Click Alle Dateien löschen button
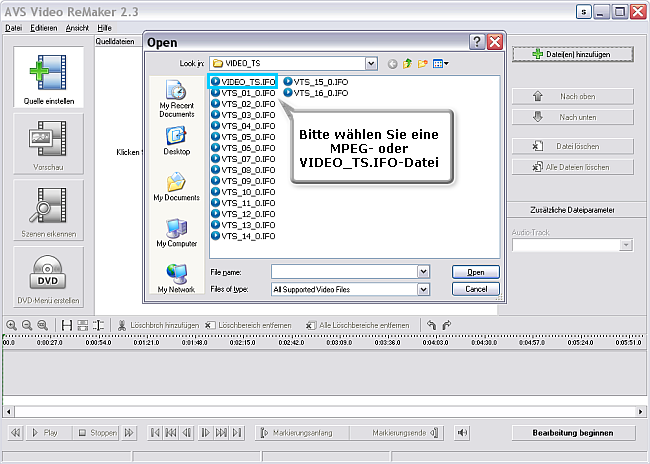This screenshot has width=650, height=464. coord(573,167)
